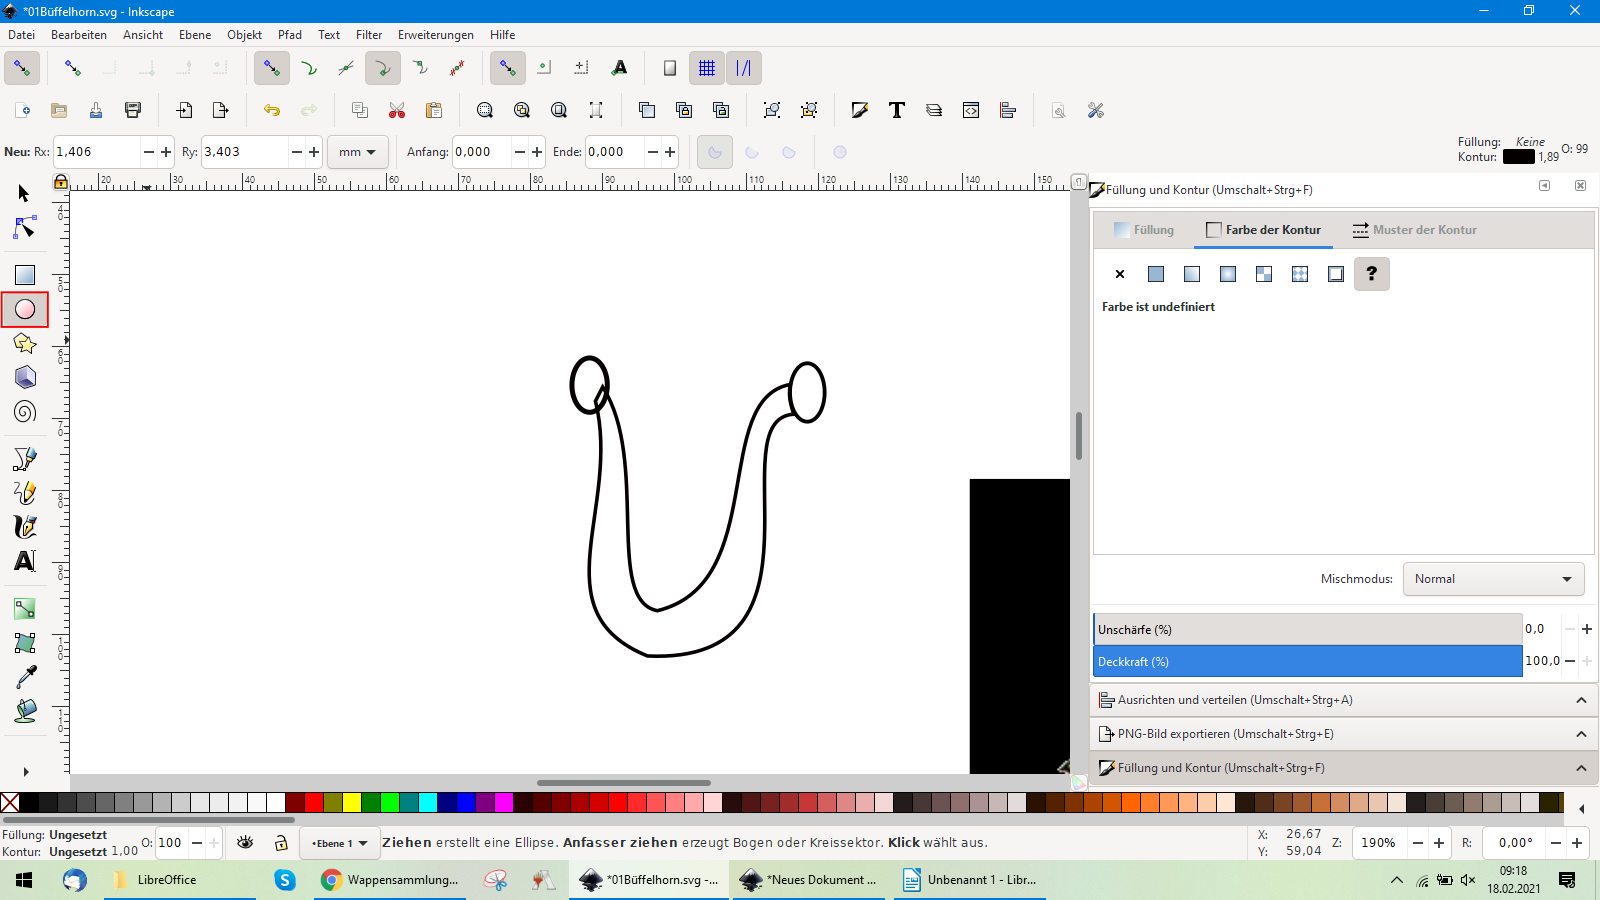Toggle layer visibility eye icon
1600x900 pixels.
[x=245, y=843]
